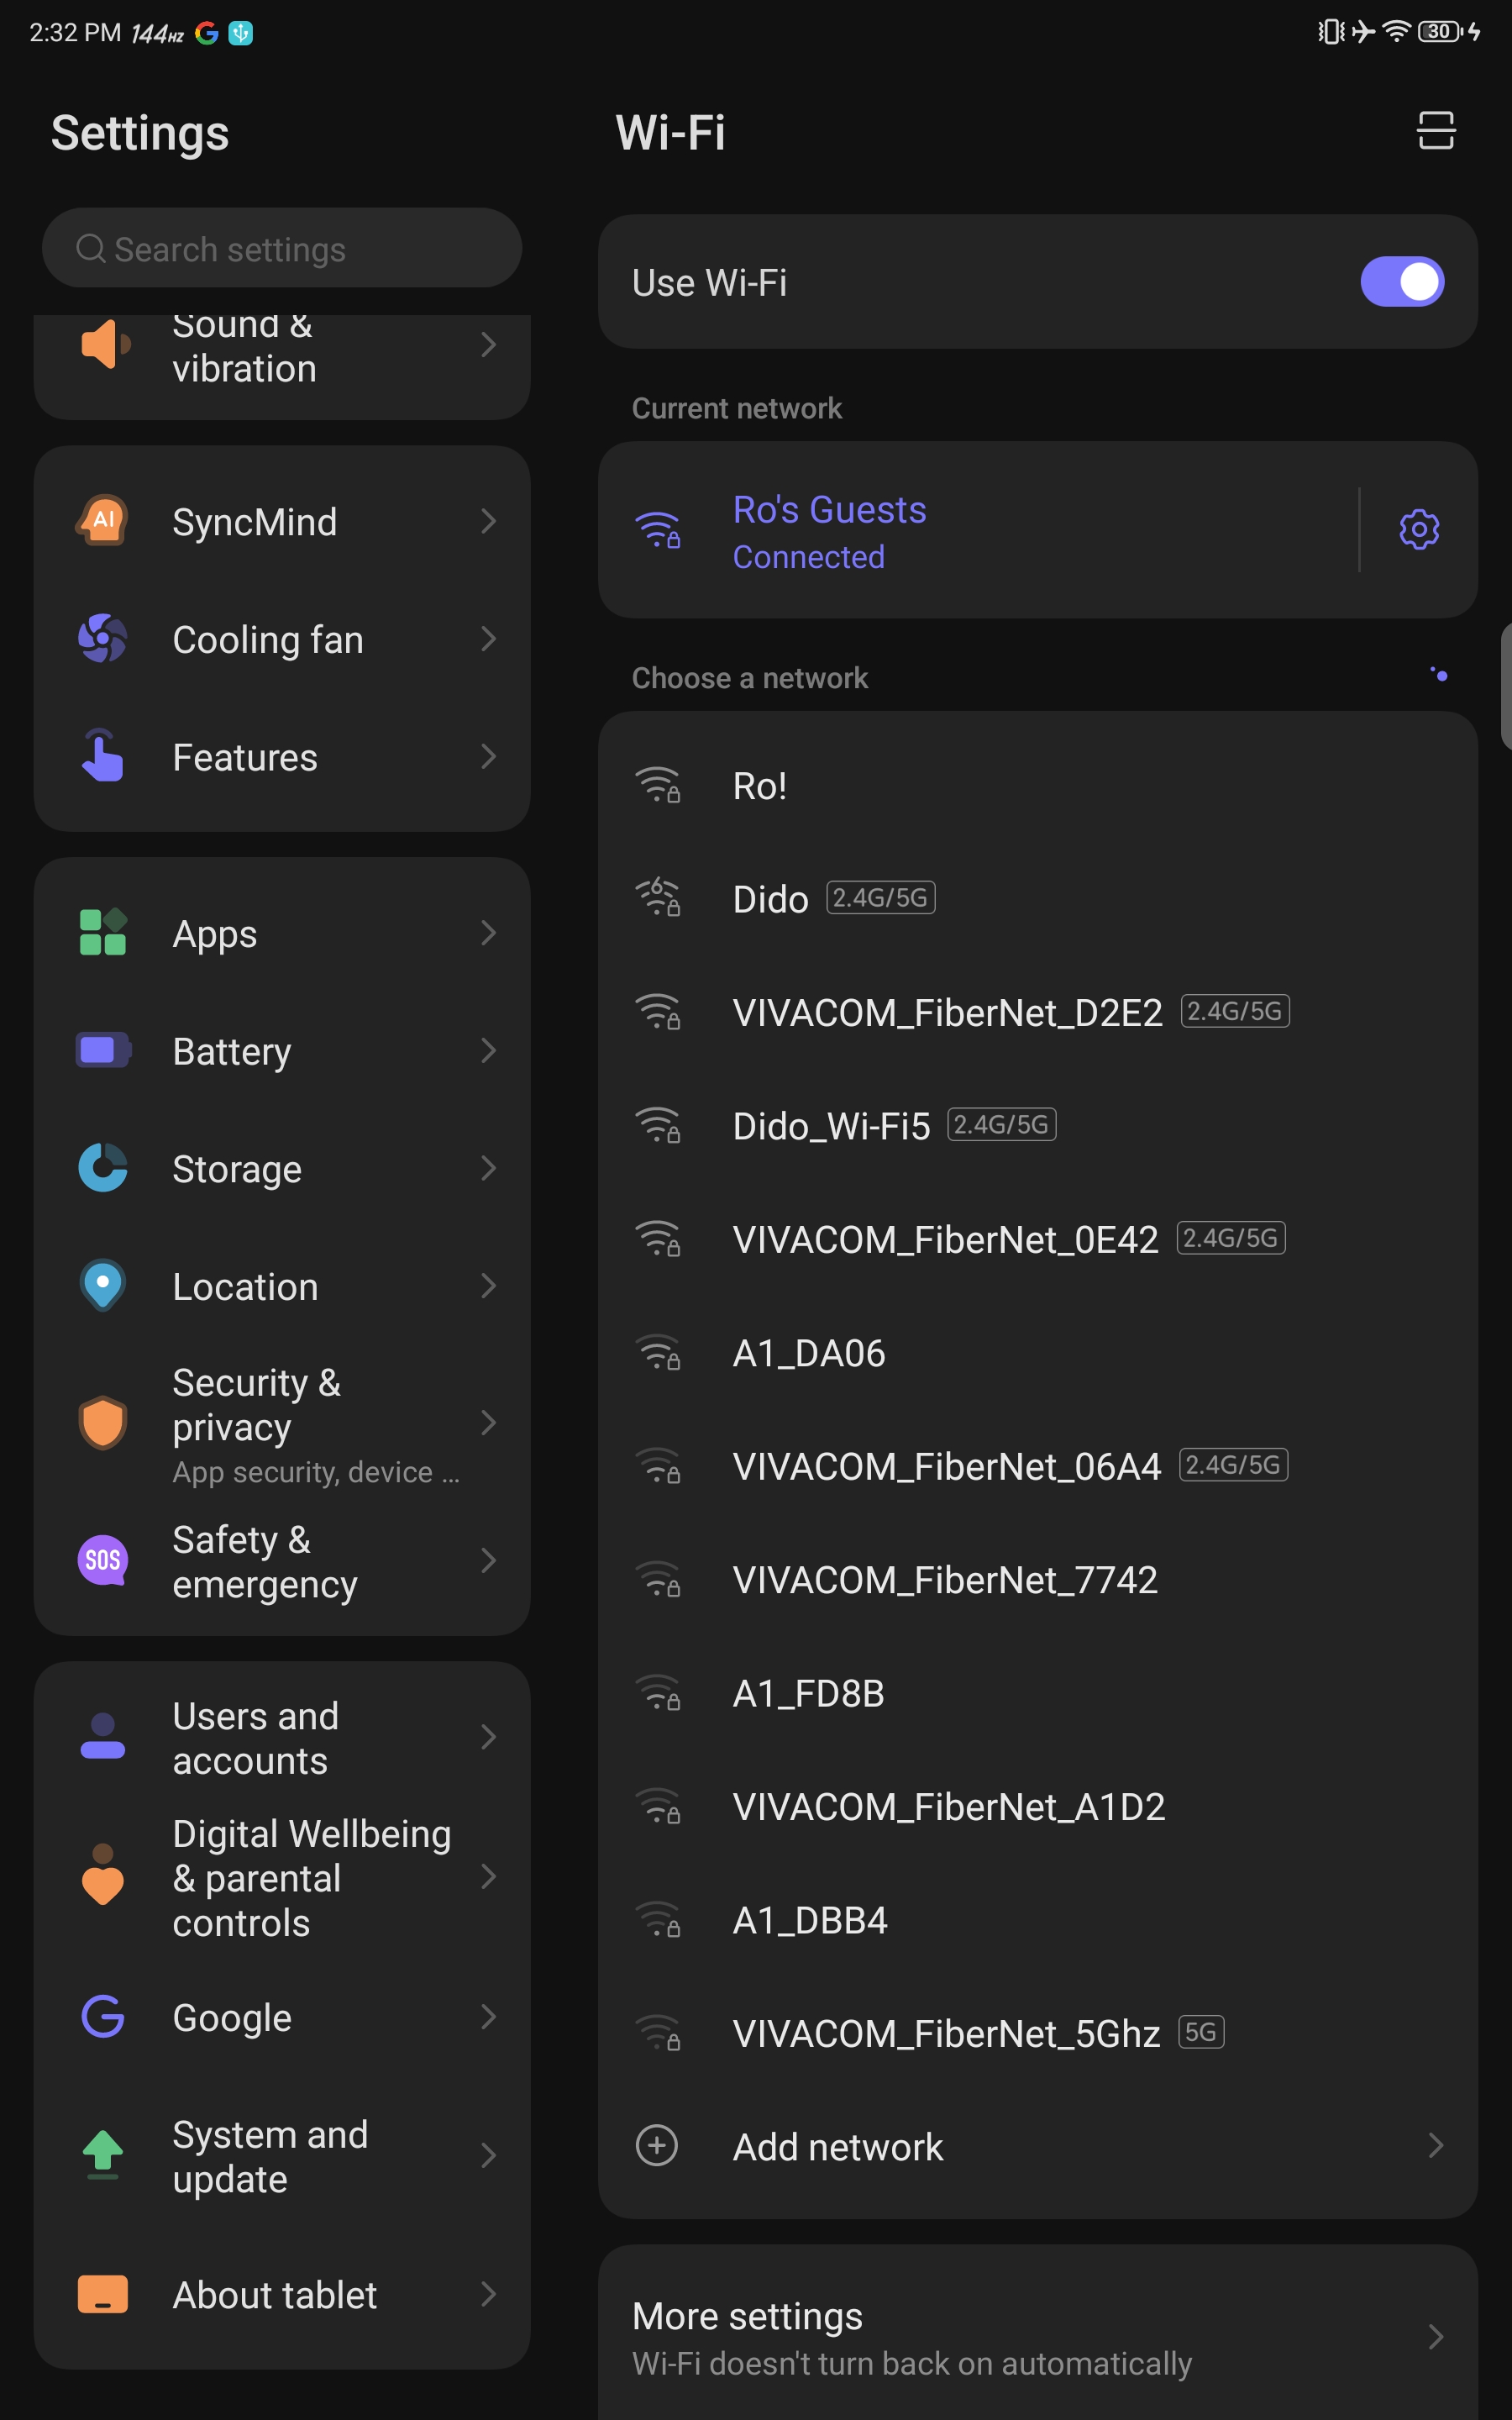The height and width of the screenshot is (2420, 1512).
Task: Tap Add network label
Action: (838, 2147)
